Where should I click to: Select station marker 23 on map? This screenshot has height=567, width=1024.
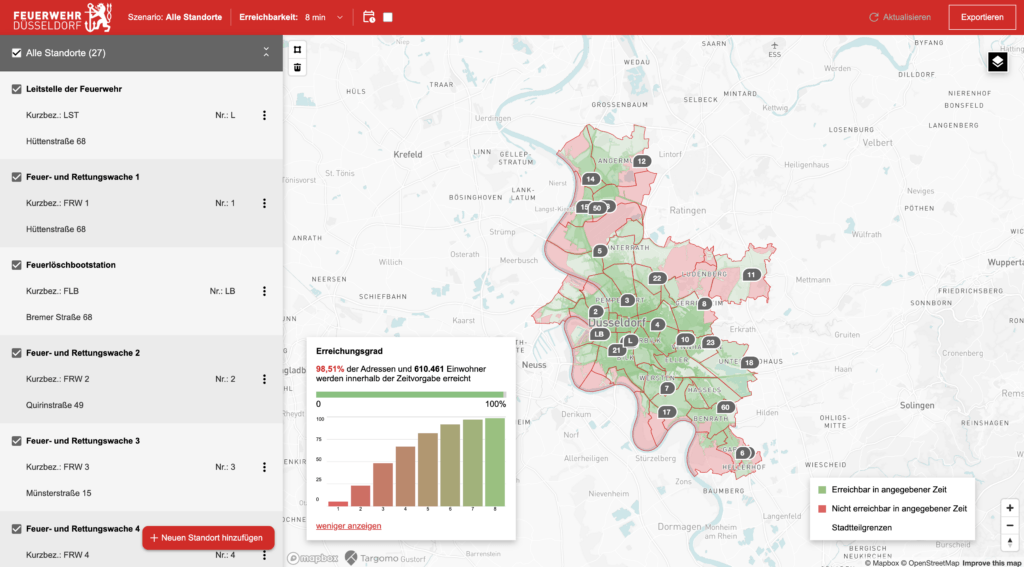pyautogui.click(x=711, y=343)
